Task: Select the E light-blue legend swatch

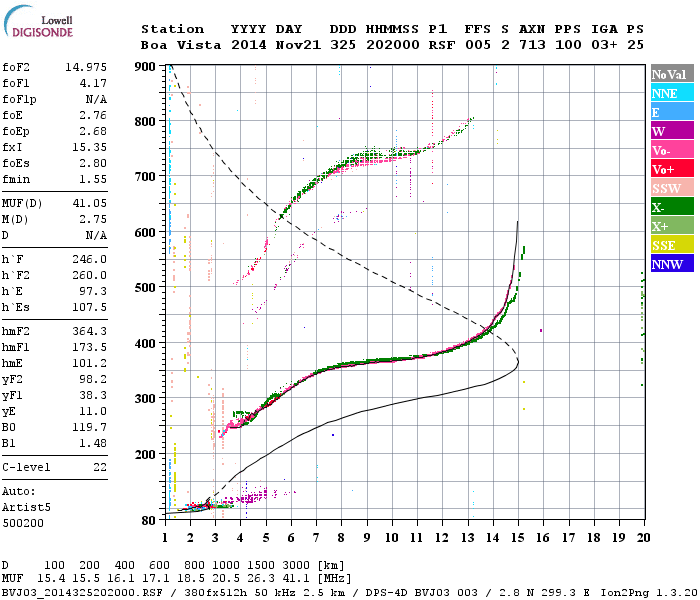Action: pyautogui.click(x=672, y=112)
